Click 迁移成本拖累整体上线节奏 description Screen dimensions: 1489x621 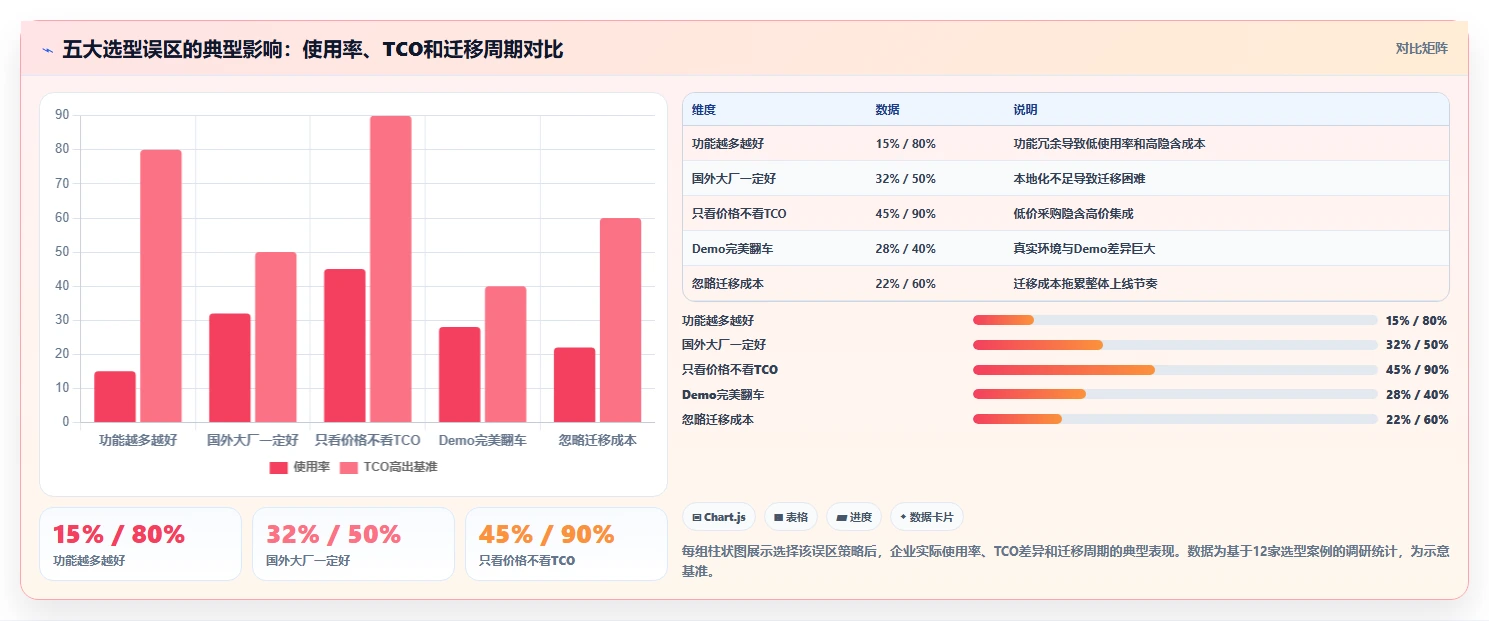pyautogui.click(x=1085, y=284)
